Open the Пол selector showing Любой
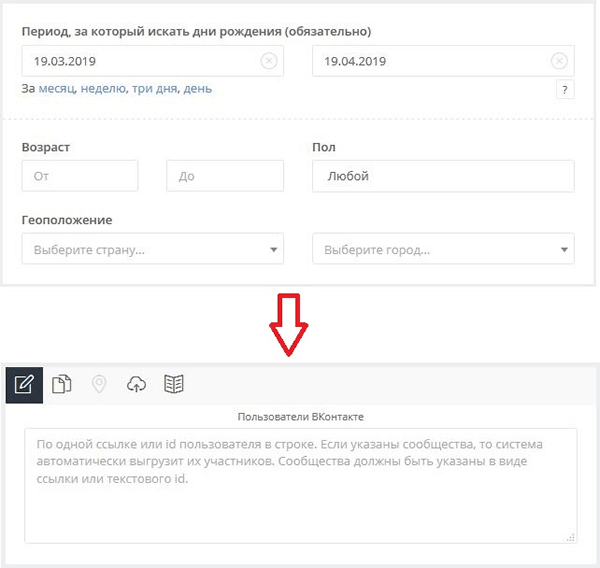Screen dimensions: 600x568 point(443,176)
